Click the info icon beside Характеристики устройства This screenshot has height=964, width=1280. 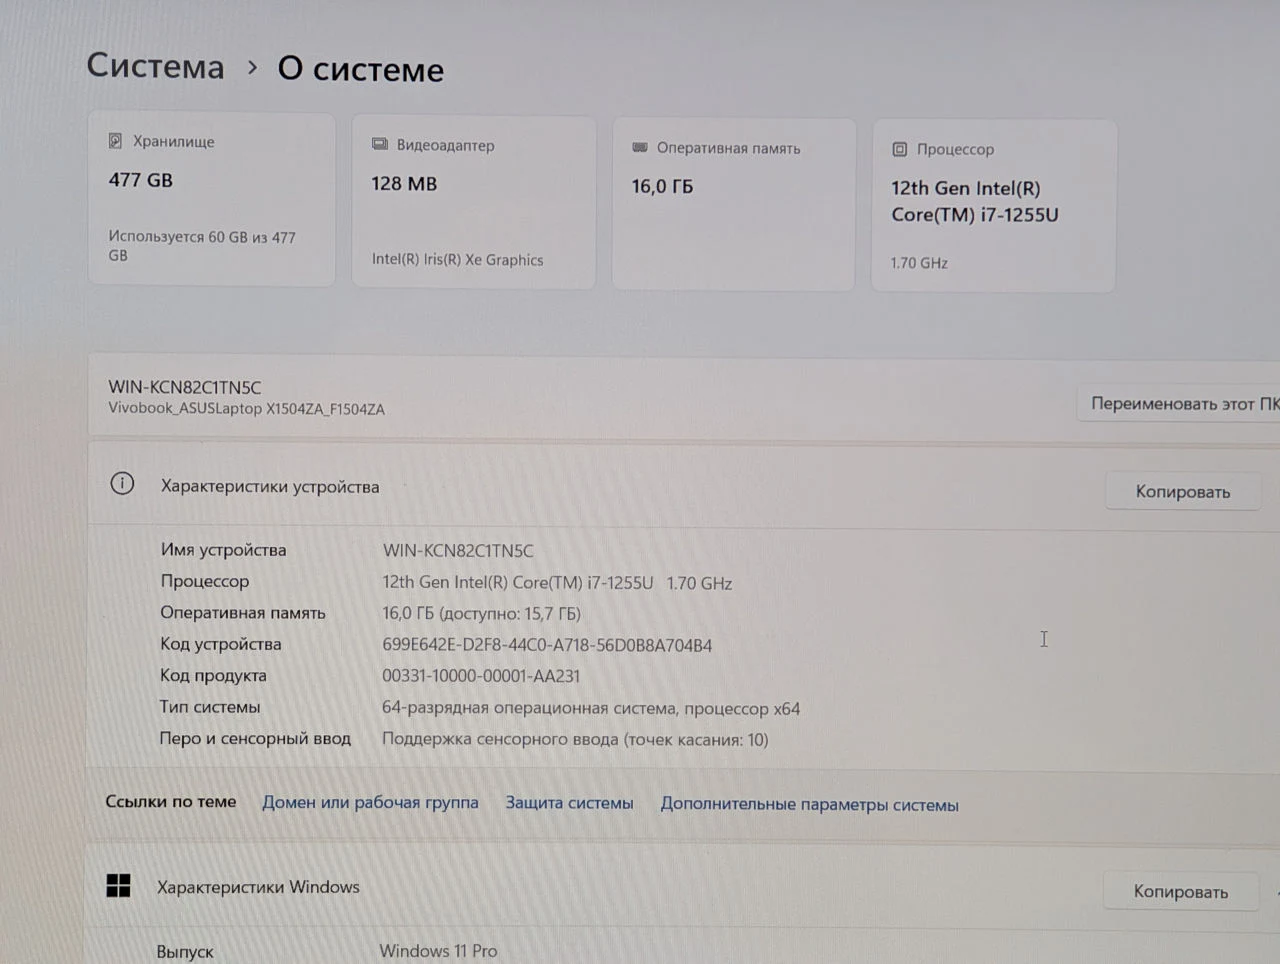pos(122,484)
